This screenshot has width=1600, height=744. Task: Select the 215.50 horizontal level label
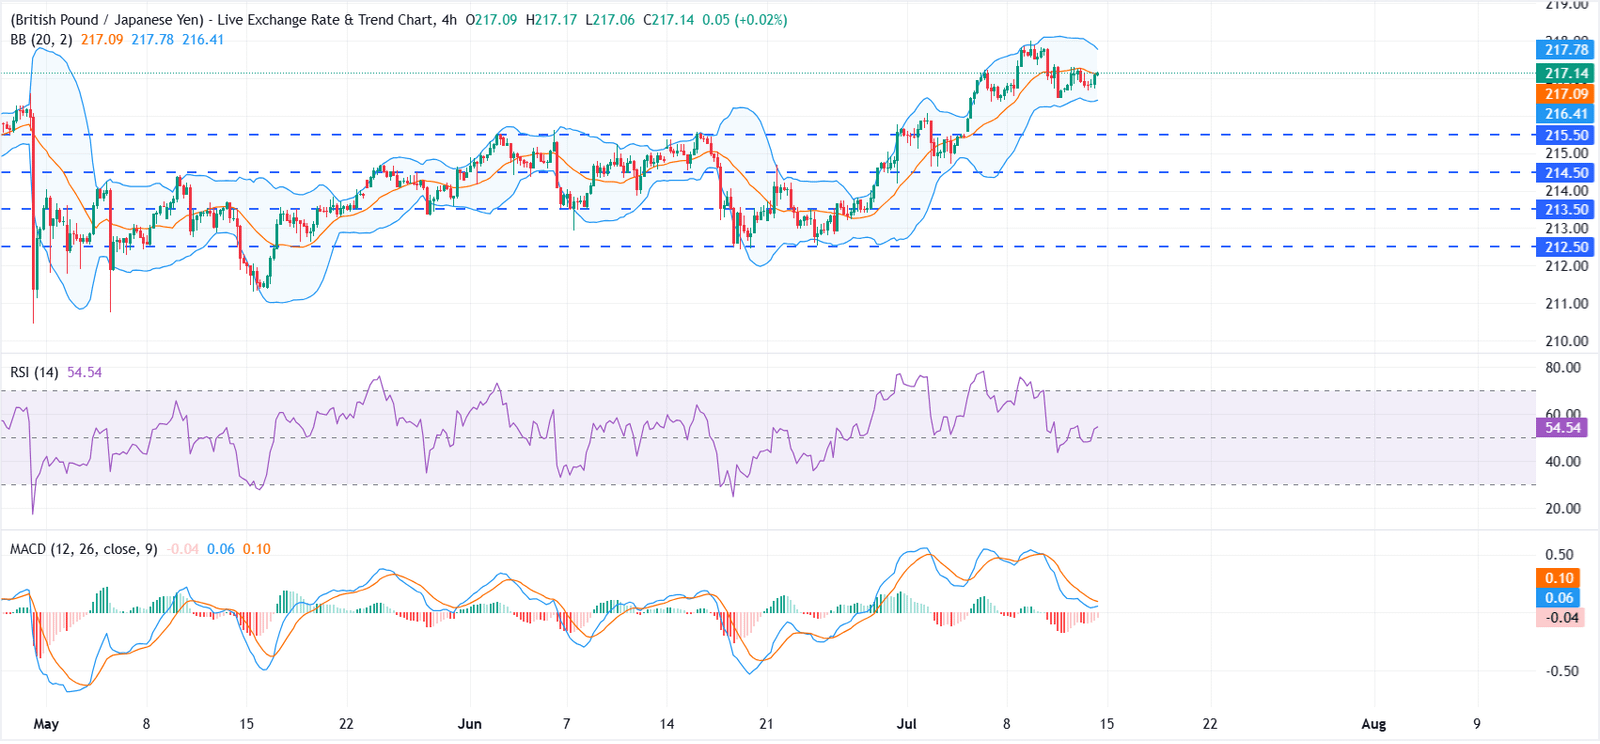pos(1565,135)
